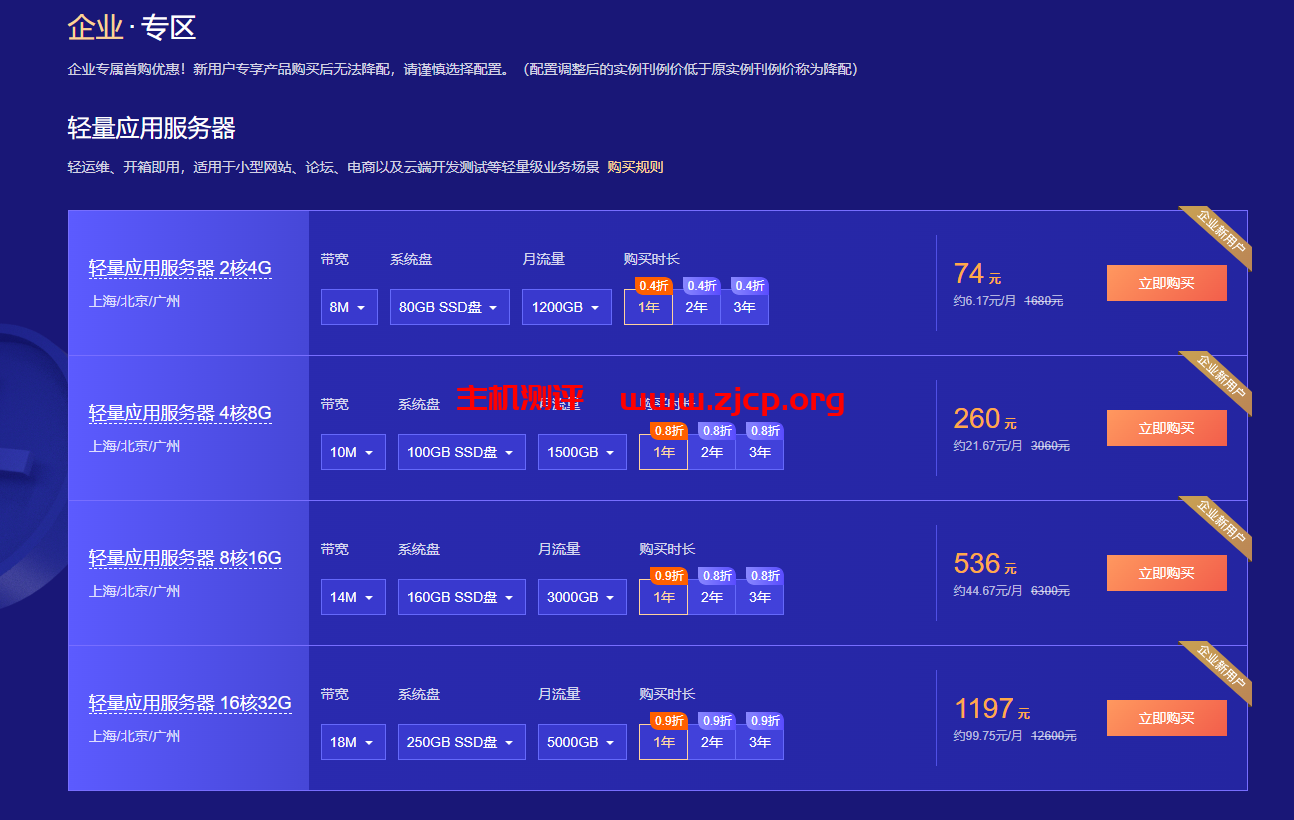Image resolution: width=1294 pixels, height=820 pixels.
Task: Select 3年 duration for 8核16G server
Action: point(760,597)
